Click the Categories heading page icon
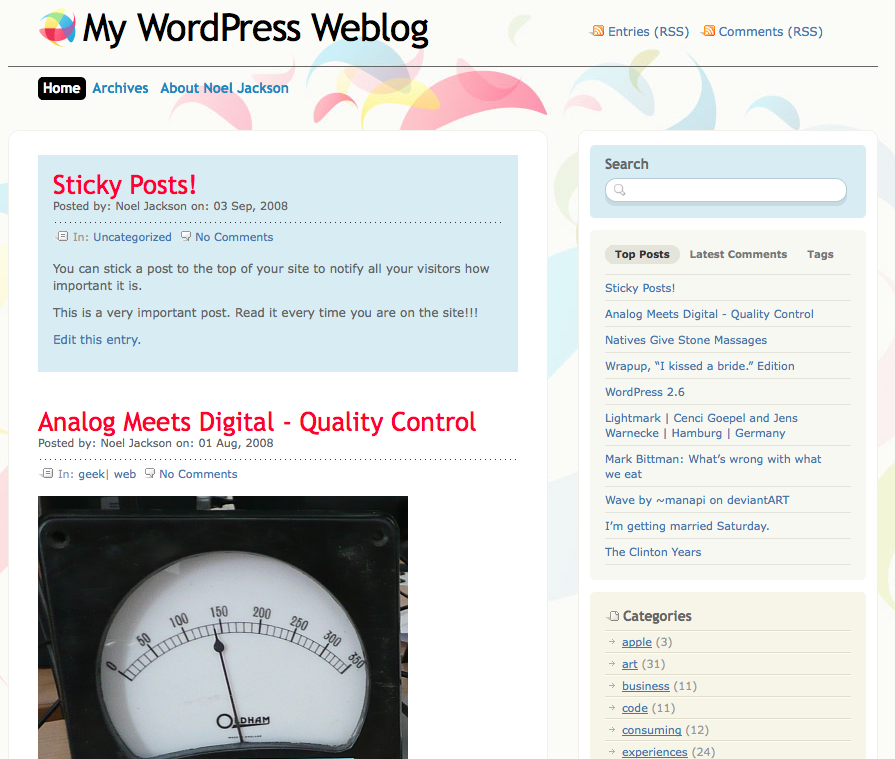The width and height of the screenshot is (895, 759). coord(614,616)
